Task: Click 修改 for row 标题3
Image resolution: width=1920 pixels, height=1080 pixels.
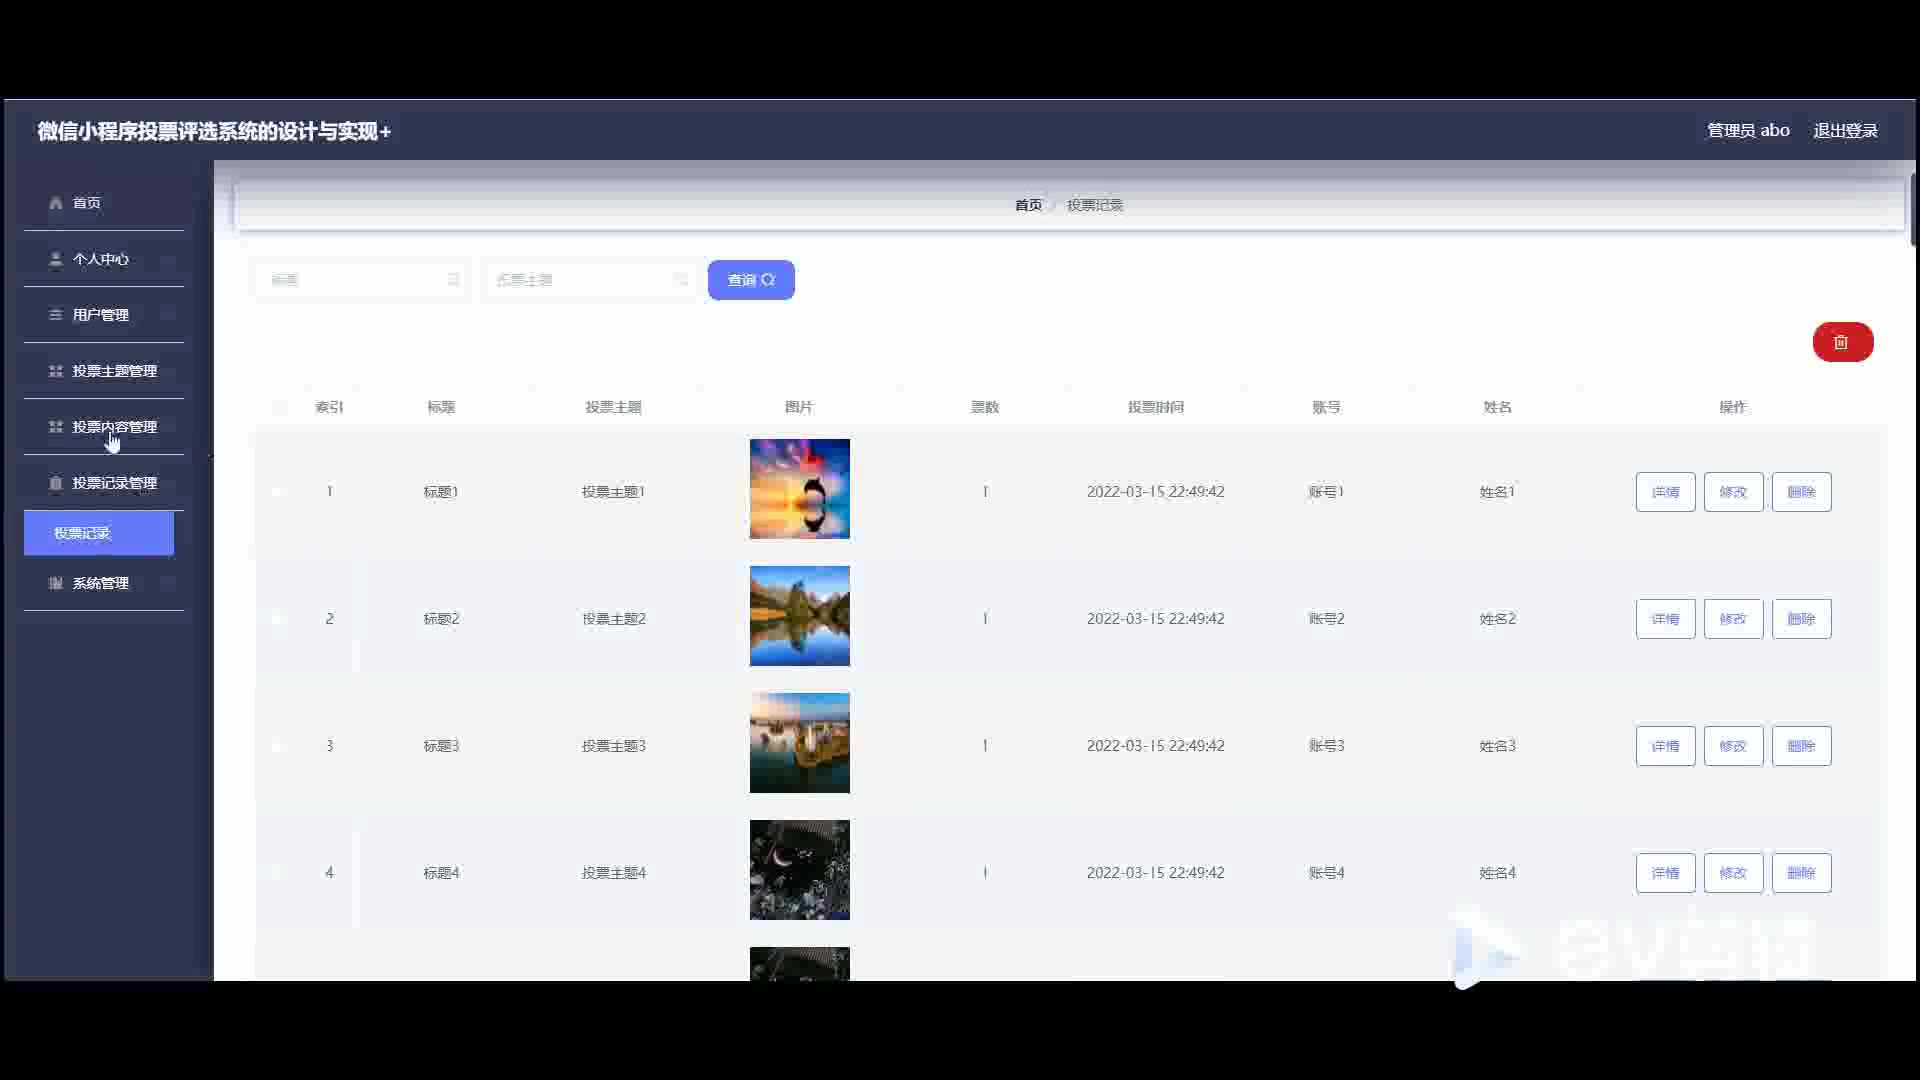Action: 1734,746
